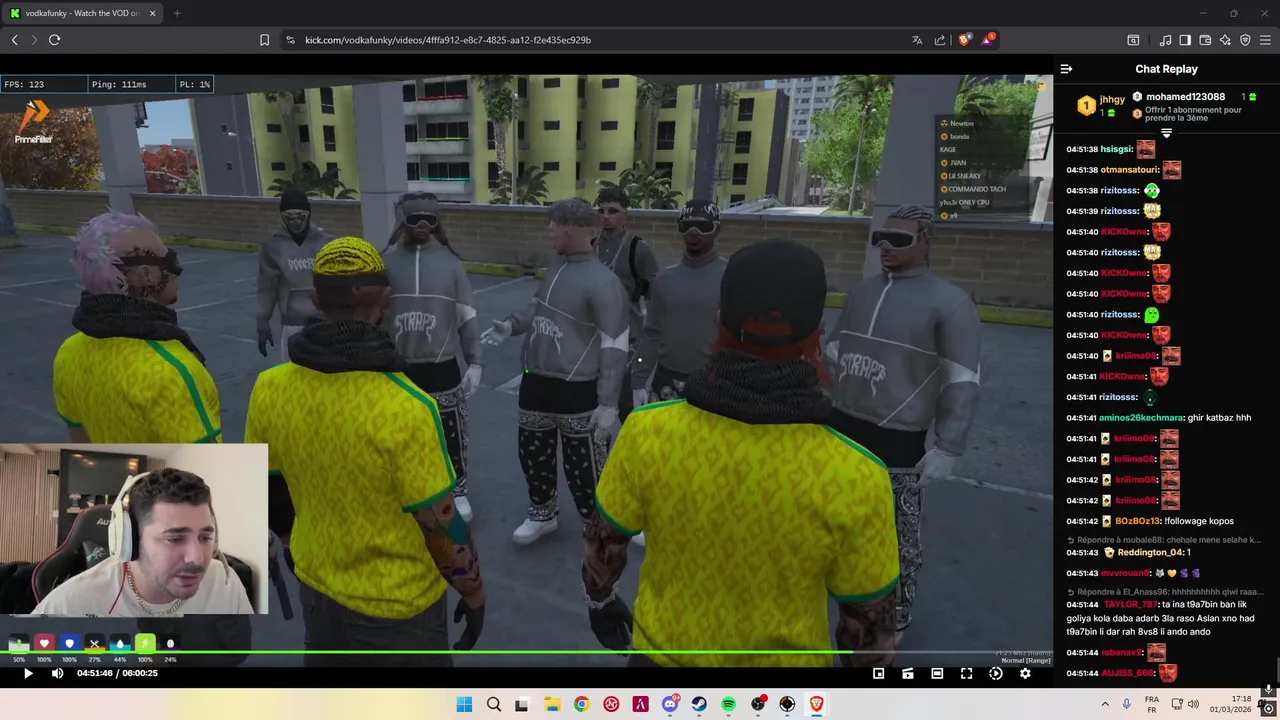Go back in the browser
1280x720 pixels.
tap(15, 40)
